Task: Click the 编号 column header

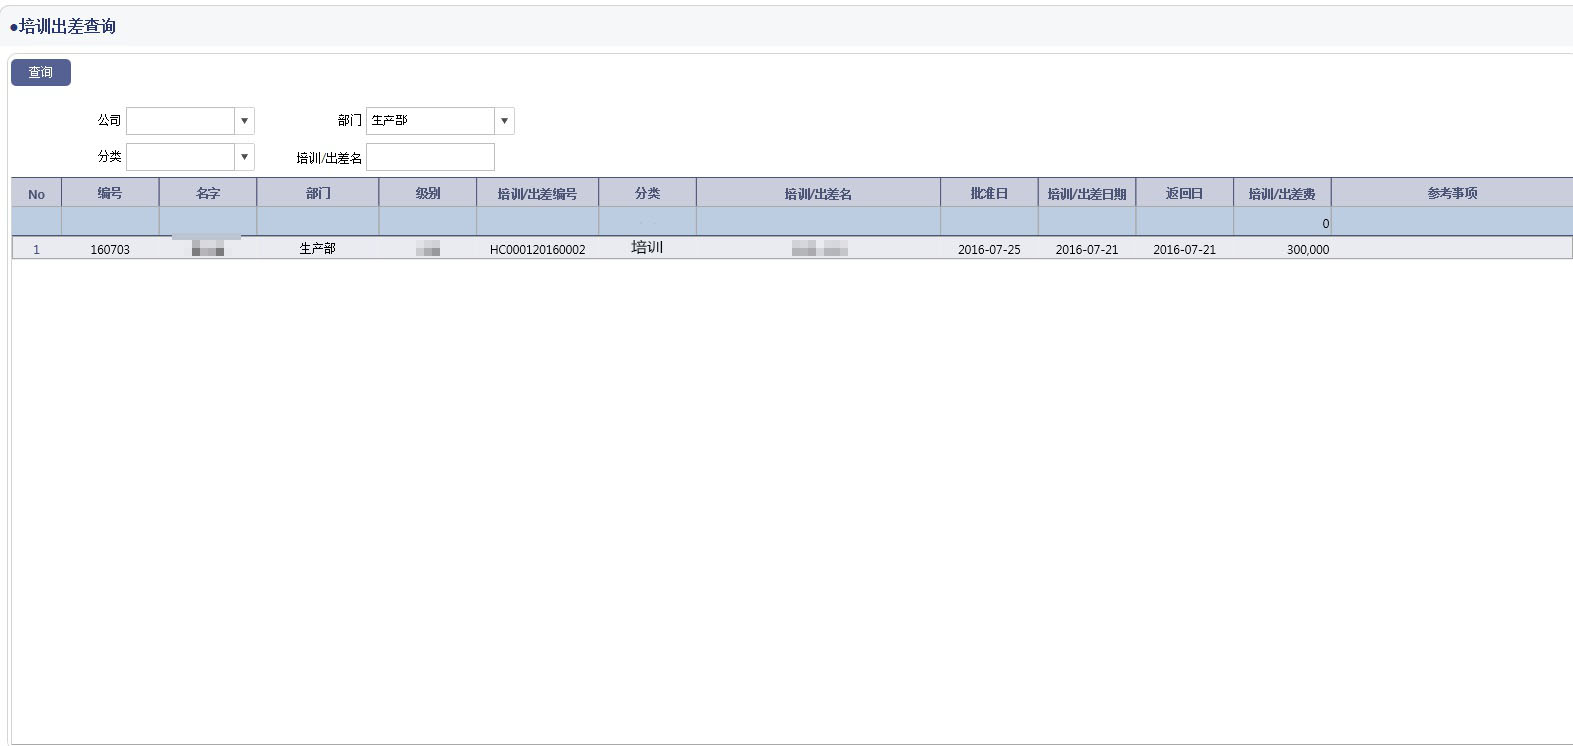Action: (110, 193)
